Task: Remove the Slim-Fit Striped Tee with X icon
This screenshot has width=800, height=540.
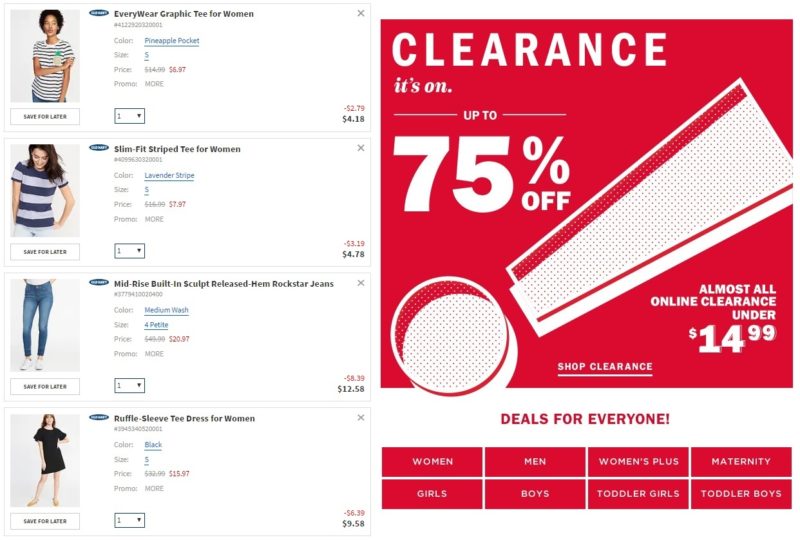Action: click(361, 148)
